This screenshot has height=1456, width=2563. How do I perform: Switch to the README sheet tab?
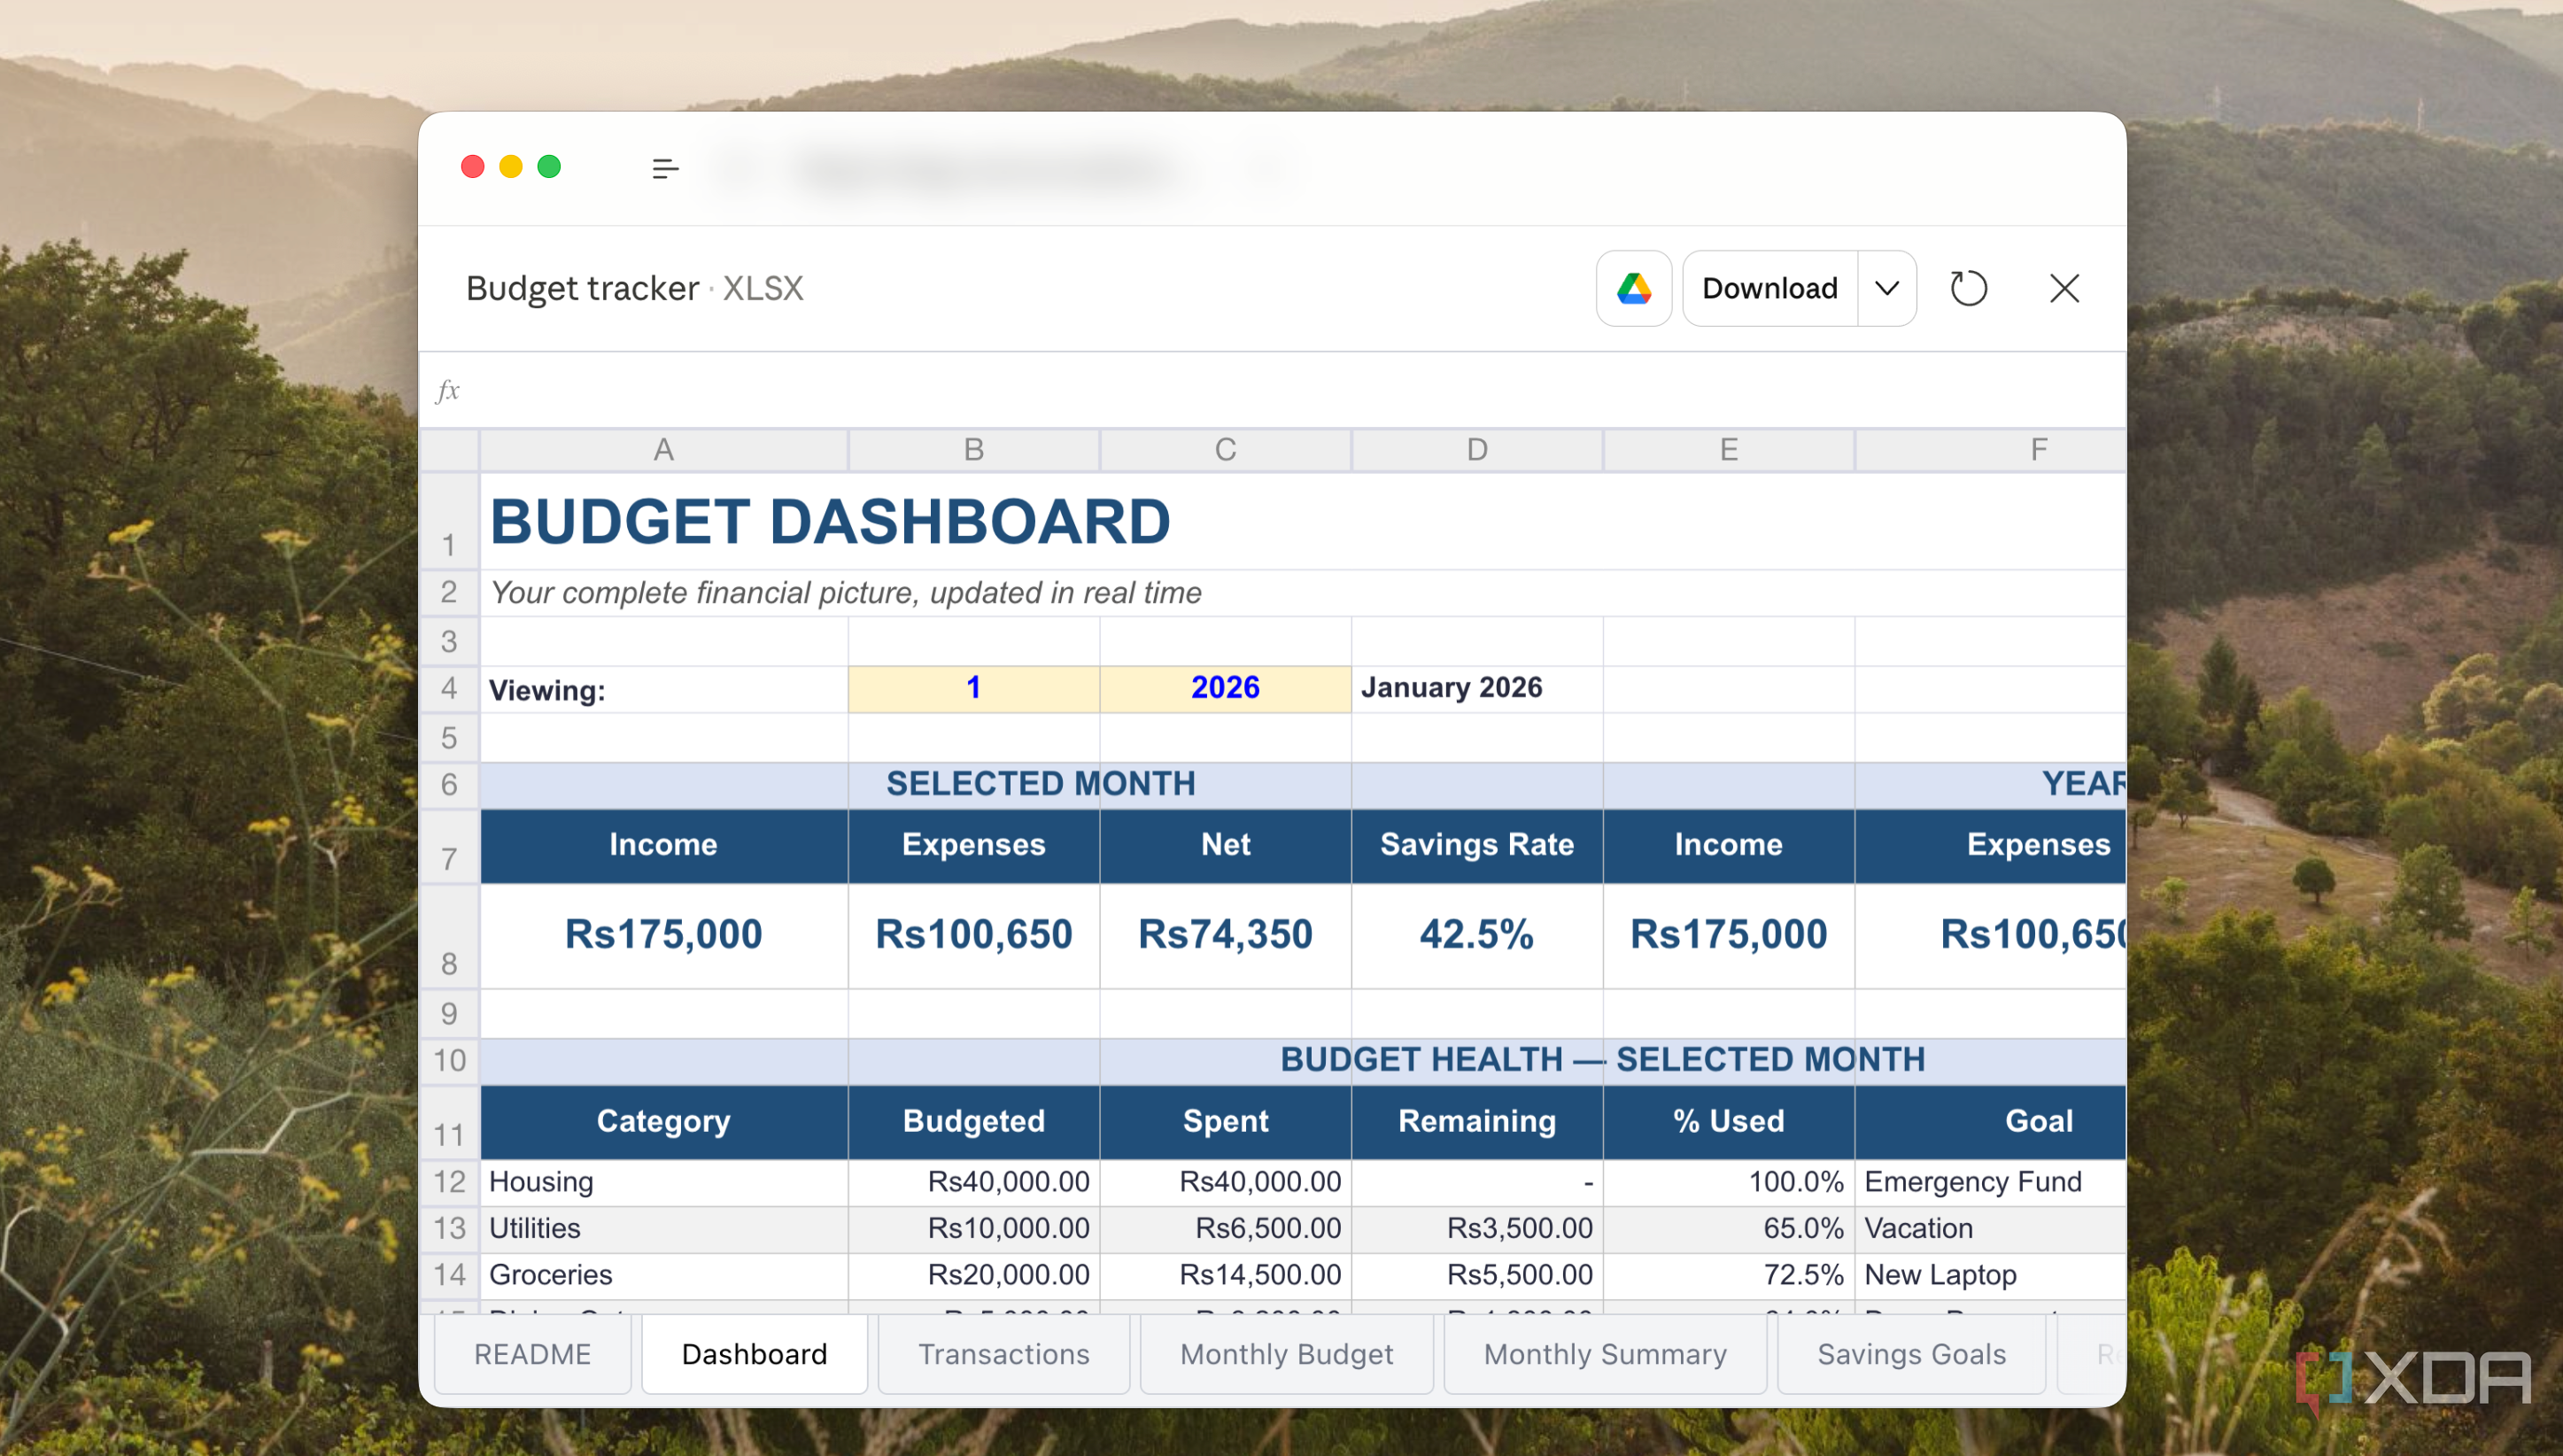click(532, 1354)
